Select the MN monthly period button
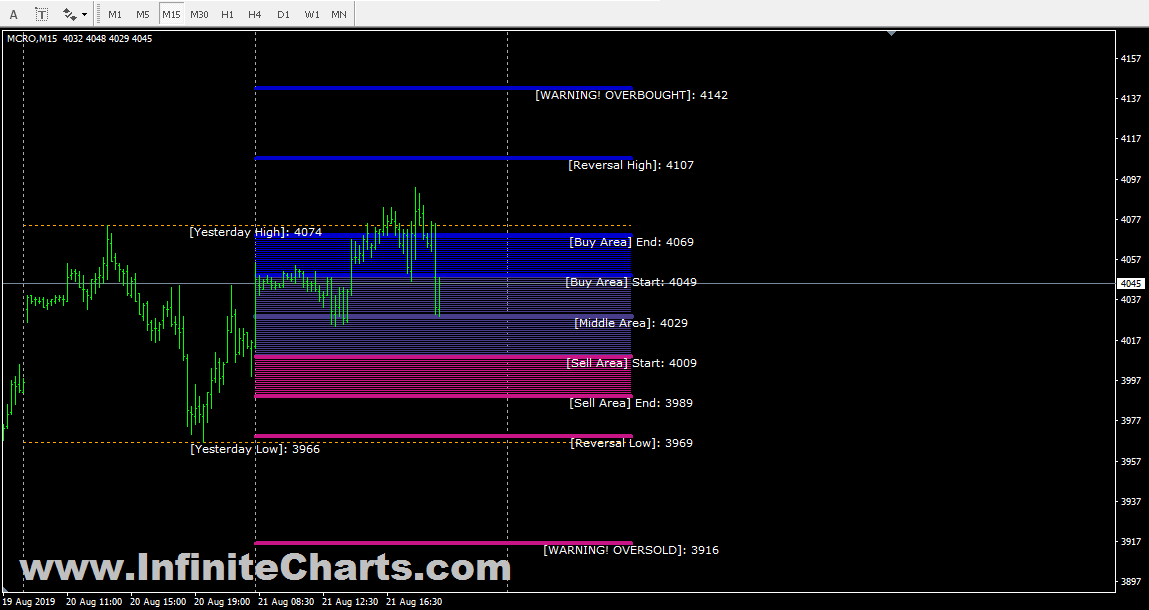Screen dimensions: 1149x610 coord(338,14)
